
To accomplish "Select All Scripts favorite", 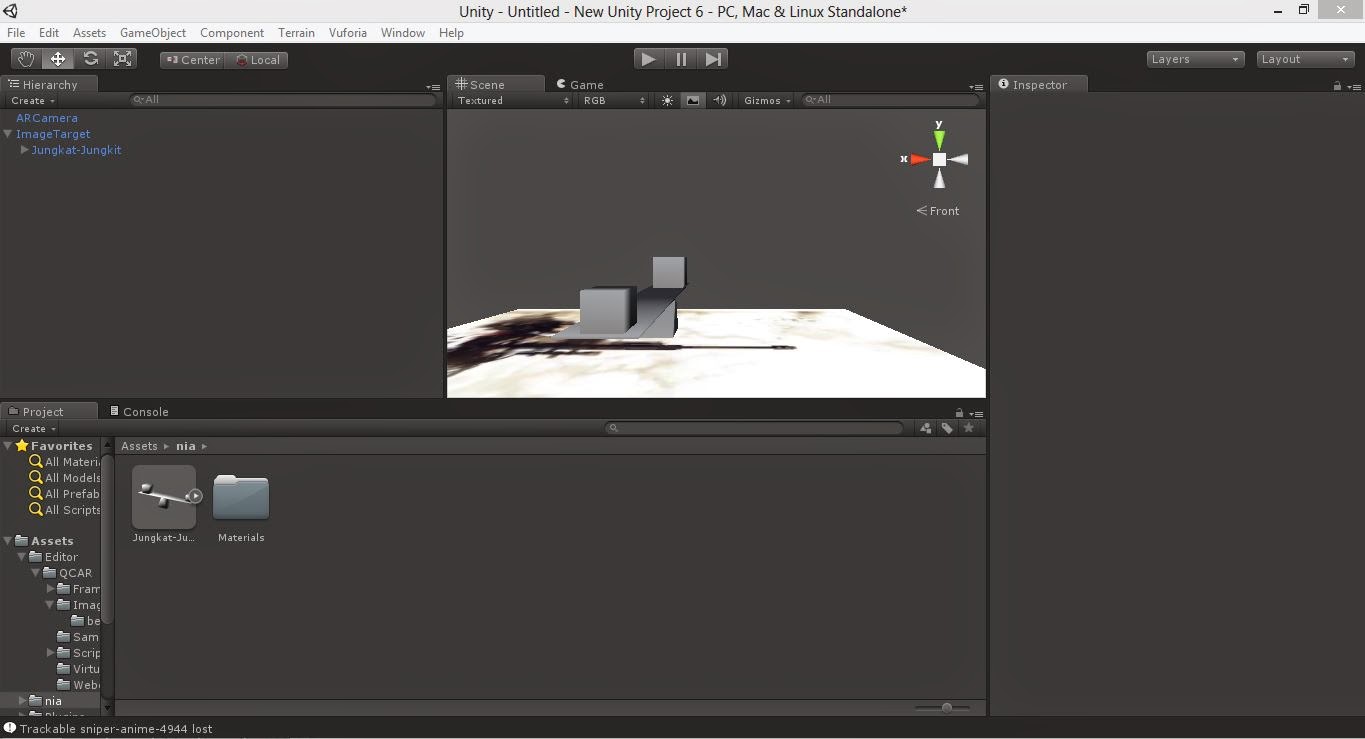I will (65, 510).
